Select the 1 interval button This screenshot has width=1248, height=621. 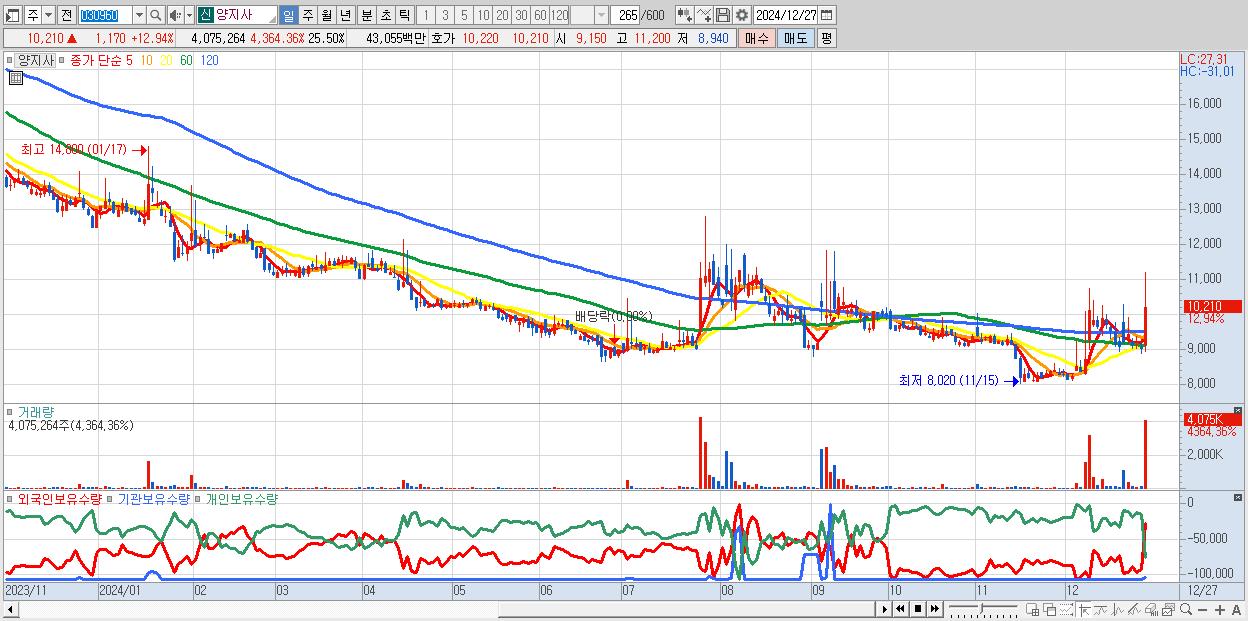(426, 15)
